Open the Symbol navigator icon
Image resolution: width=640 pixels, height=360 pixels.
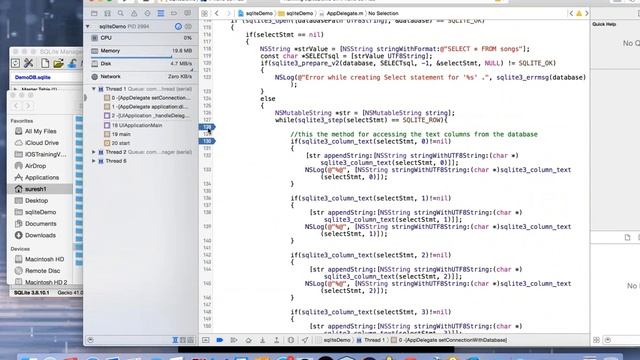pyautogui.click(x=107, y=13)
